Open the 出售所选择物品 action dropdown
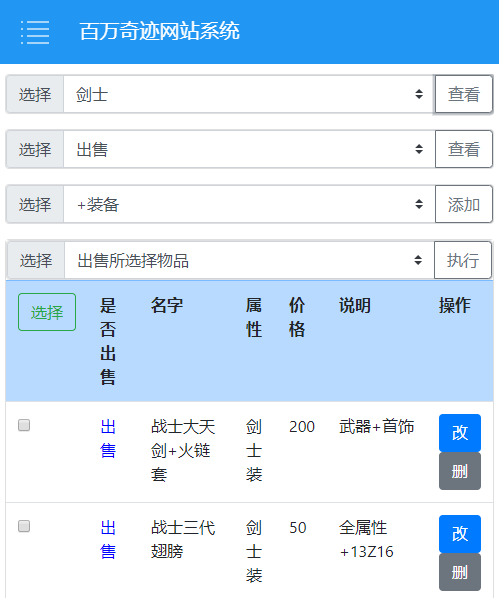The image size is (499, 598). (x=249, y=260)
